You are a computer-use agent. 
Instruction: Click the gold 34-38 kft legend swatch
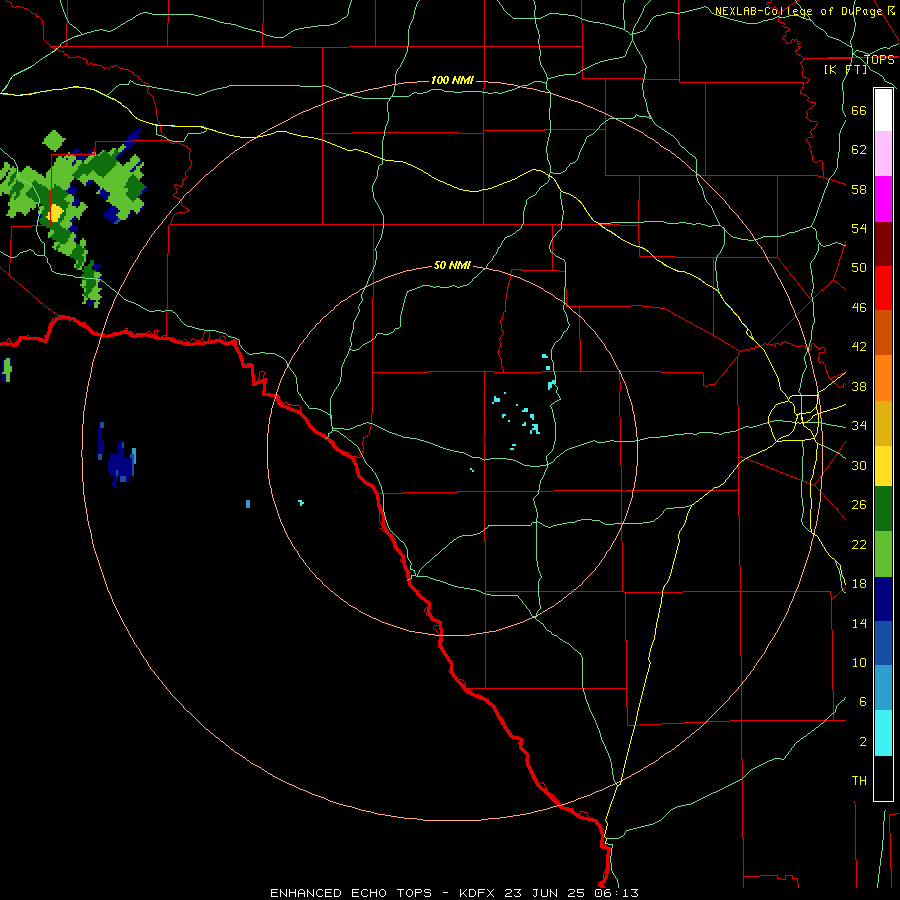(x=883, y=423)
